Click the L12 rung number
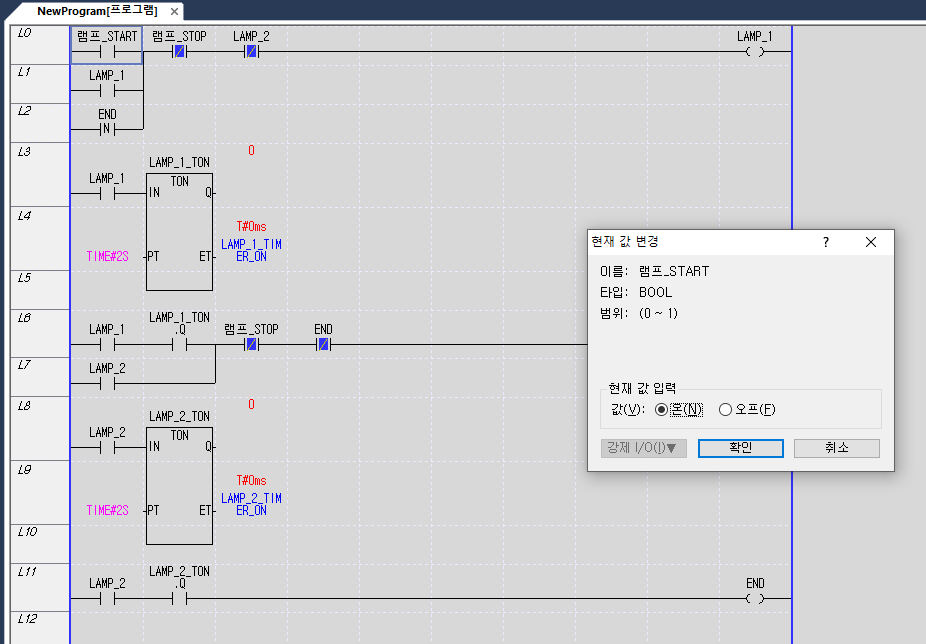The height and width of the screenshot is (644, 926). coord(27,619)
